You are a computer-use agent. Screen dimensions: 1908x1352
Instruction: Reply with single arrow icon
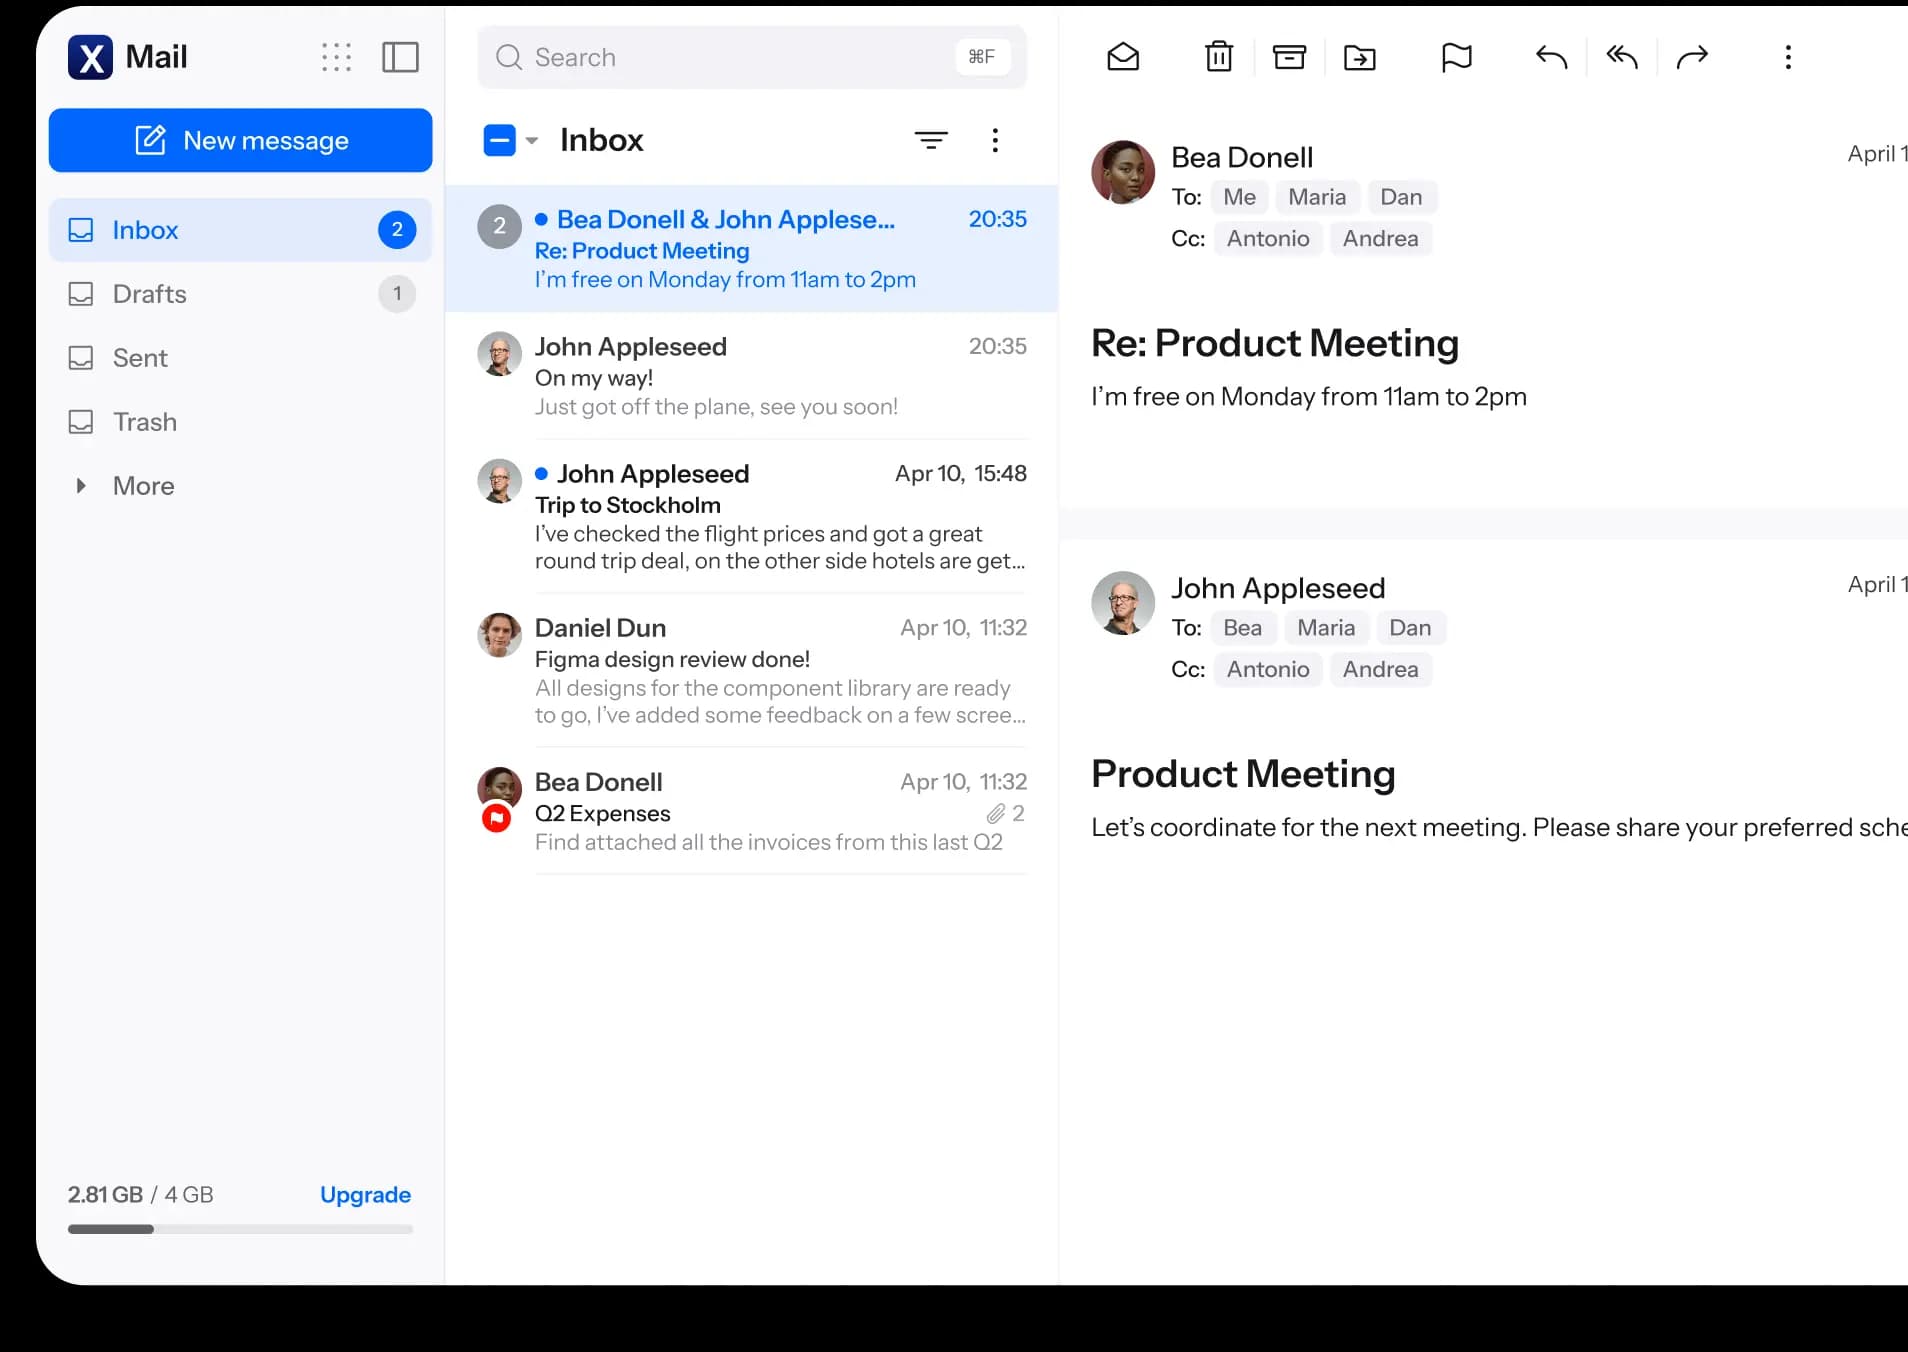pos(1551,57)
